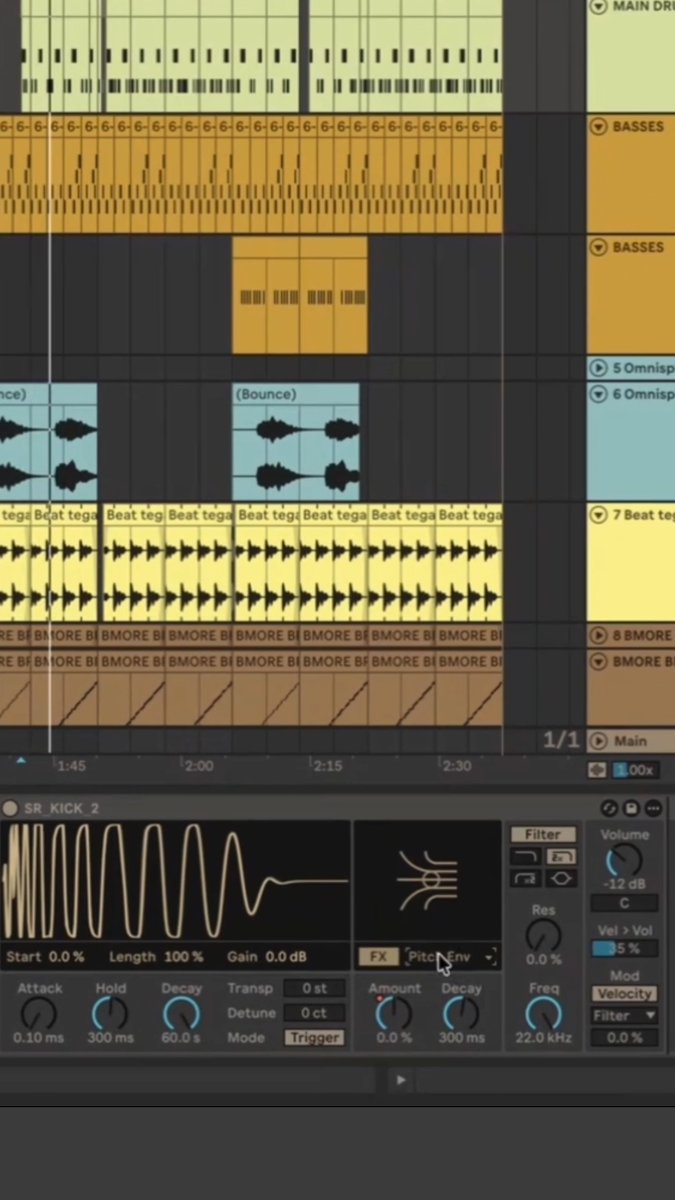Open the Pitch Env effect type dropdown
This screenshot has height=1200, width=675.
(450, 957)
